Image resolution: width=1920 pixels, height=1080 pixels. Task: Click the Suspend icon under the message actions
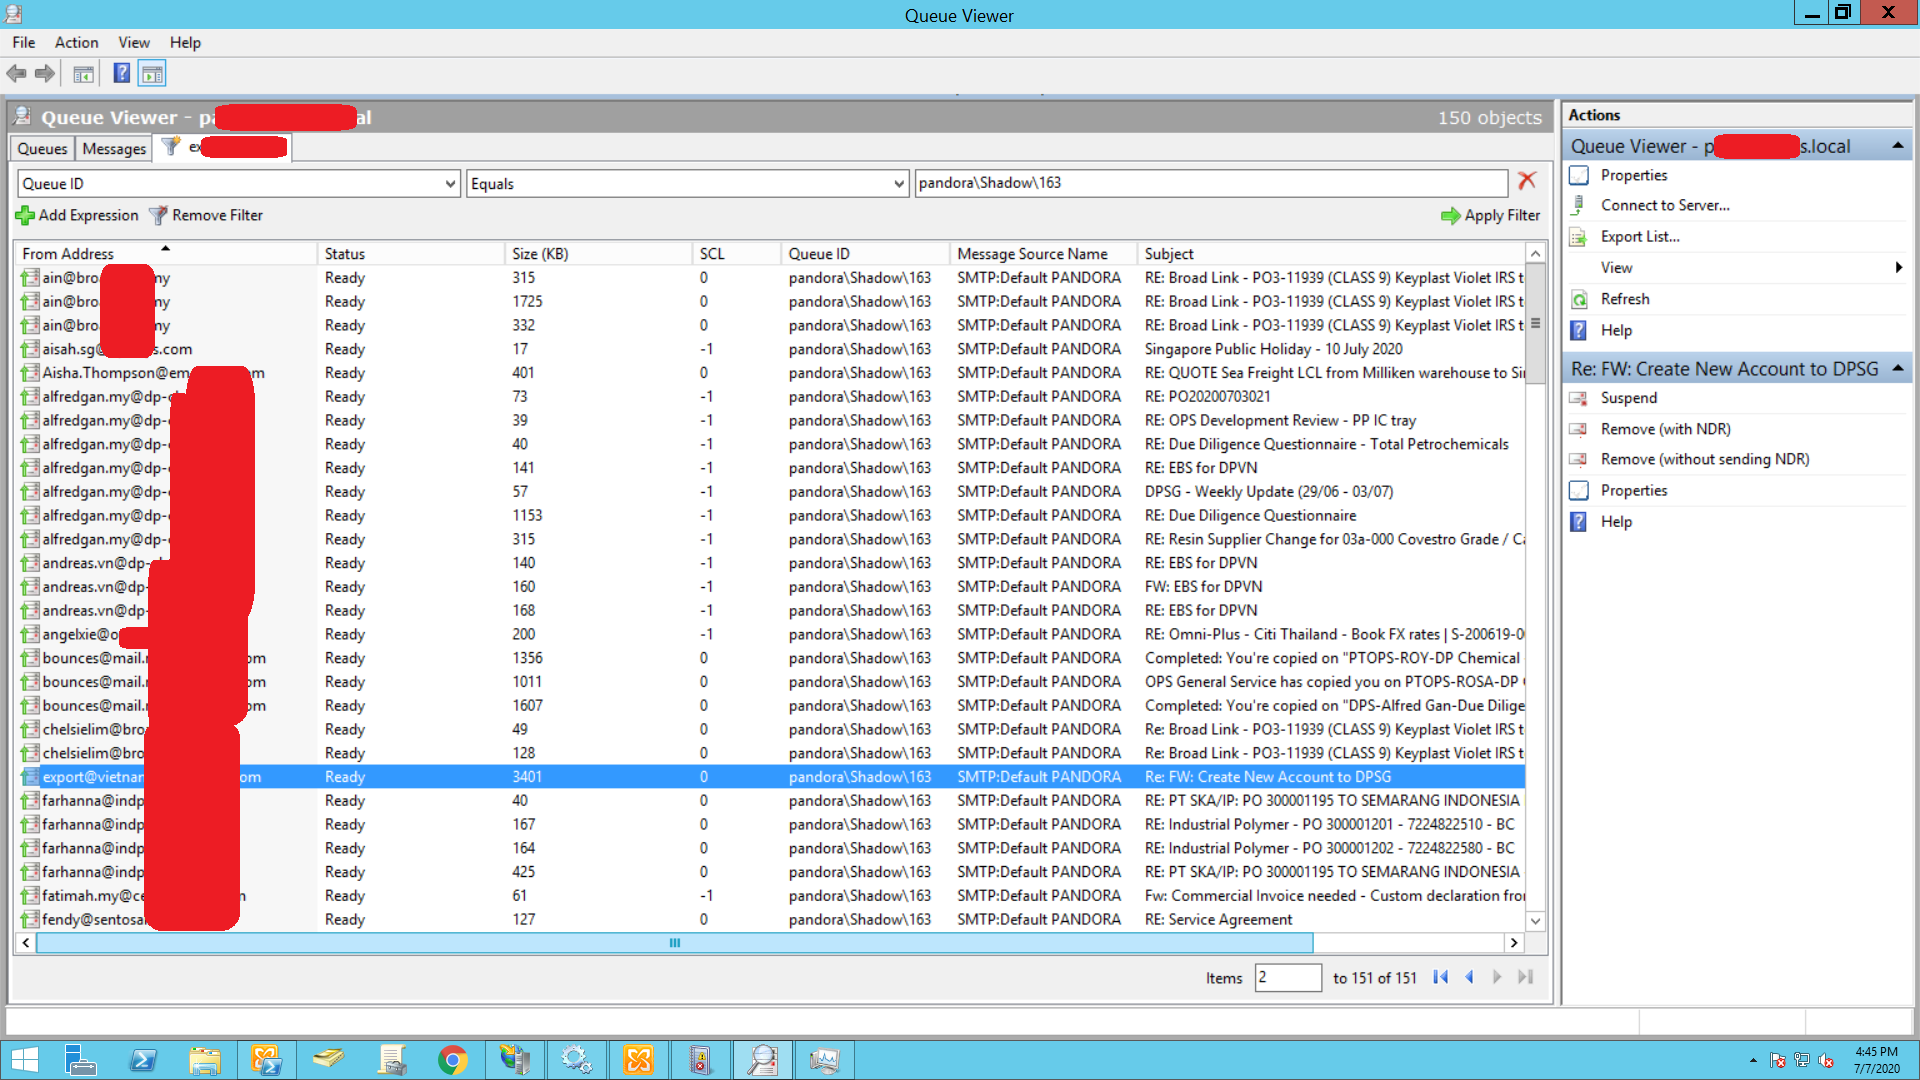(x=1579, y=397)
